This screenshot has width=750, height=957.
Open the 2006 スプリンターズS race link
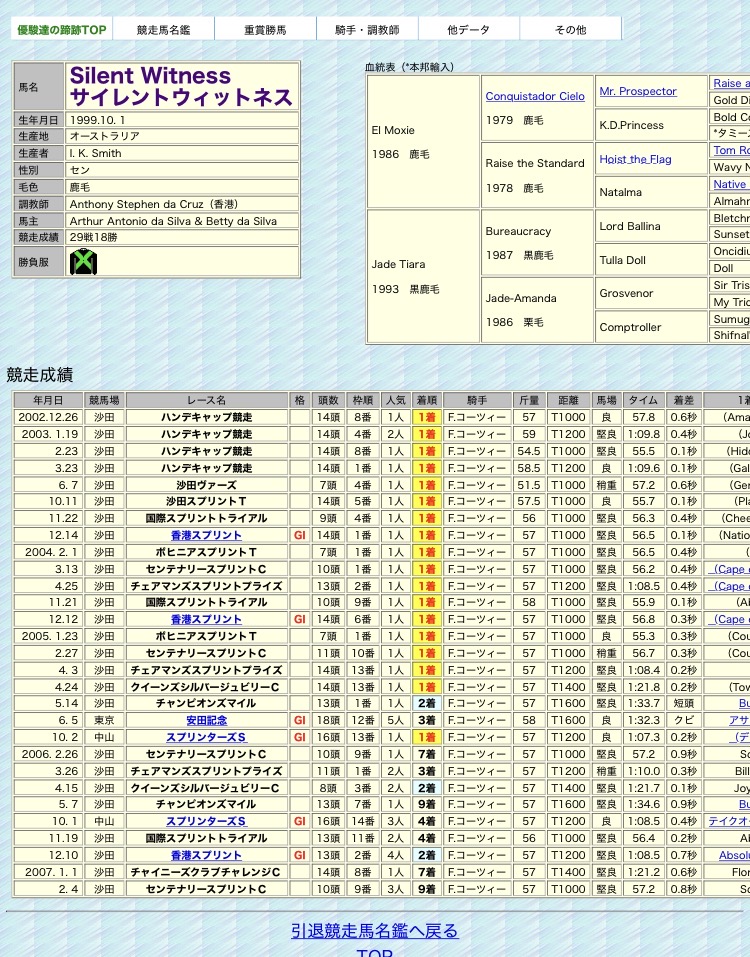[x=206, y=822]
